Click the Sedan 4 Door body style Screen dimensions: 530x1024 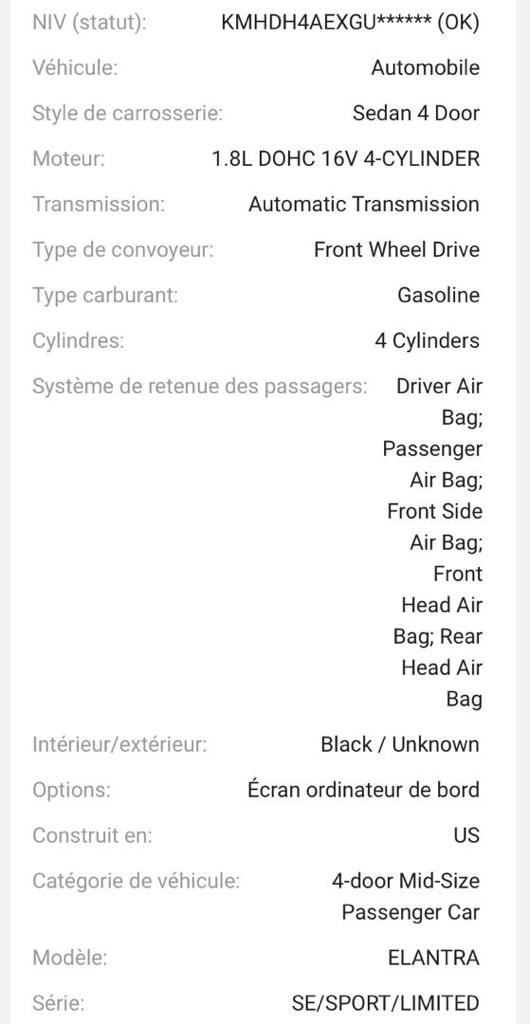tap(416, 113)
